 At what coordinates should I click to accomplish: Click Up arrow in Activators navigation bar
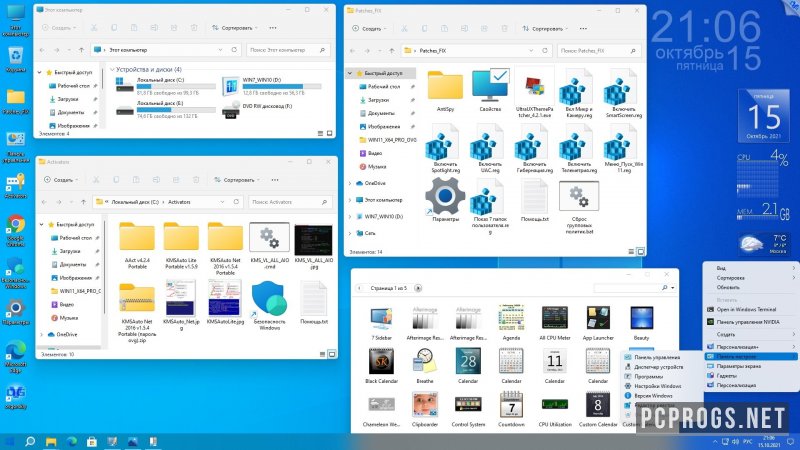tap(83, 202)
